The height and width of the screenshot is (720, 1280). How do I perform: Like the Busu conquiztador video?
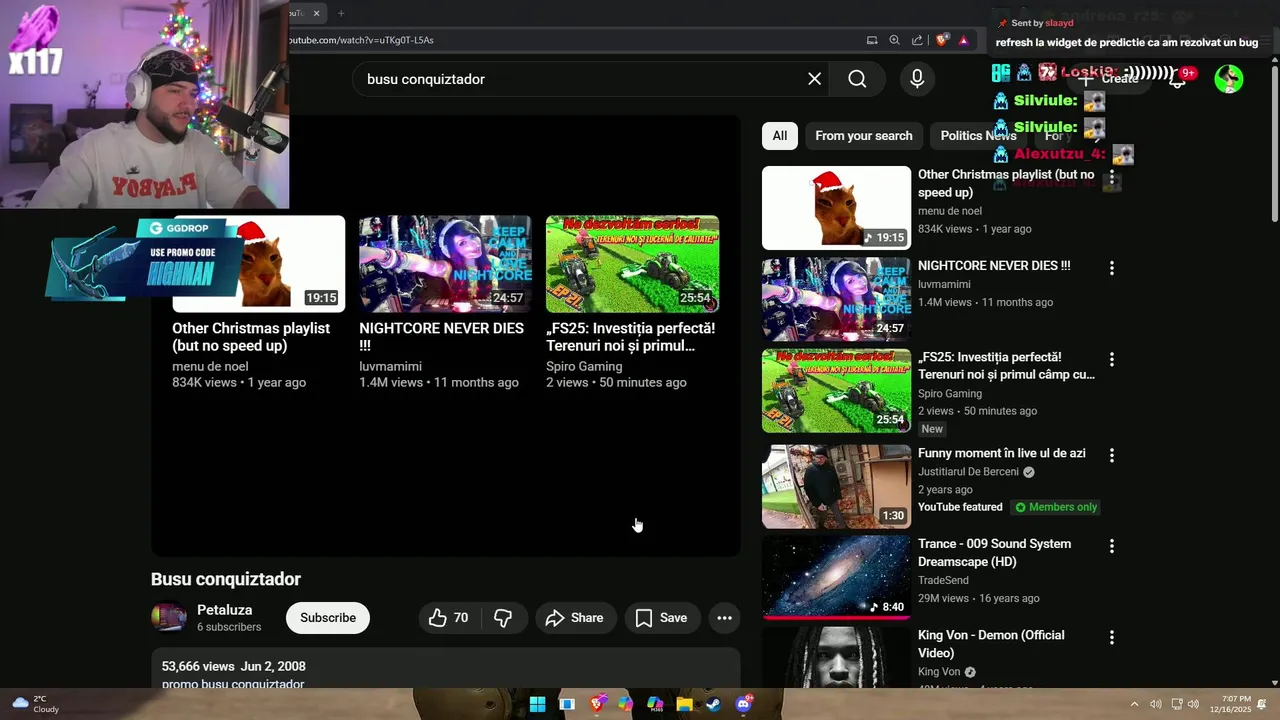pos(449,618)
